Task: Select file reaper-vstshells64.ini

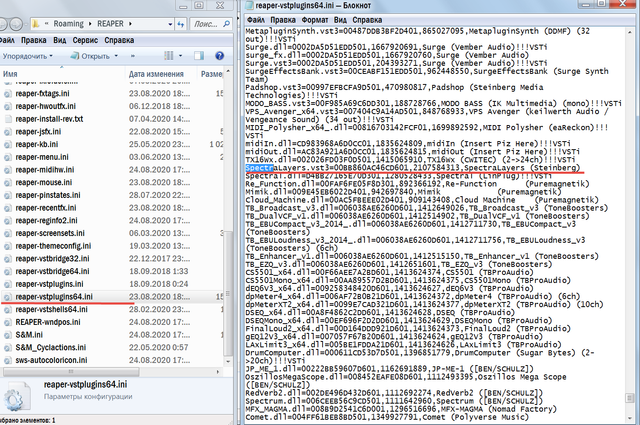Action: click(x=51, y=309)
